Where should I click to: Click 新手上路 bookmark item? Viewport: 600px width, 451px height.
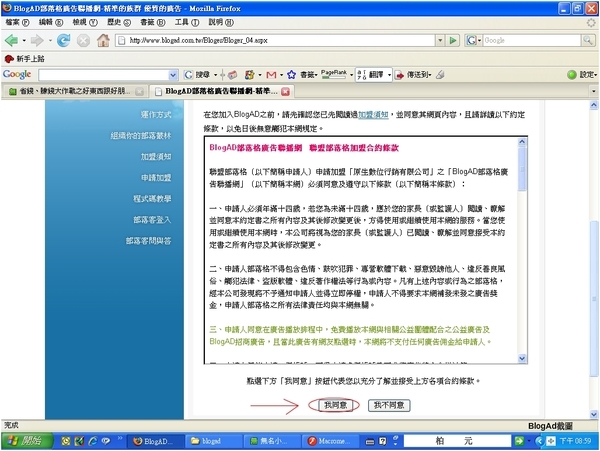[25, 59]
